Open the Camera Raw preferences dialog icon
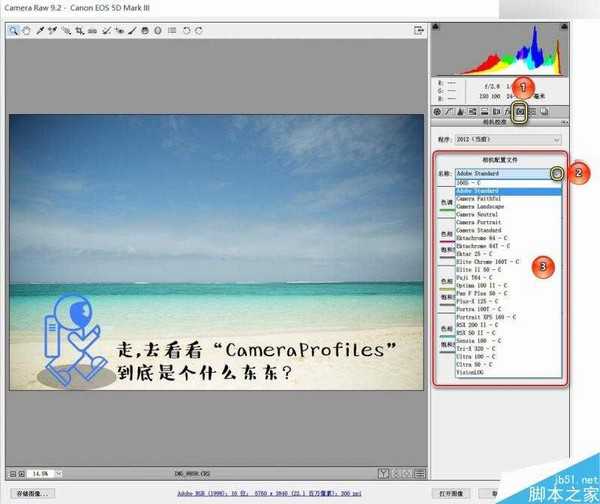Viewport: 600px width, 504px height. (x=172, y=31)
